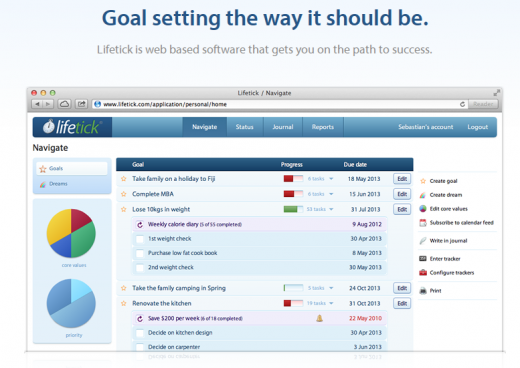
Task: Mark Decide on kitchen design as done
Action: [140, 333]
